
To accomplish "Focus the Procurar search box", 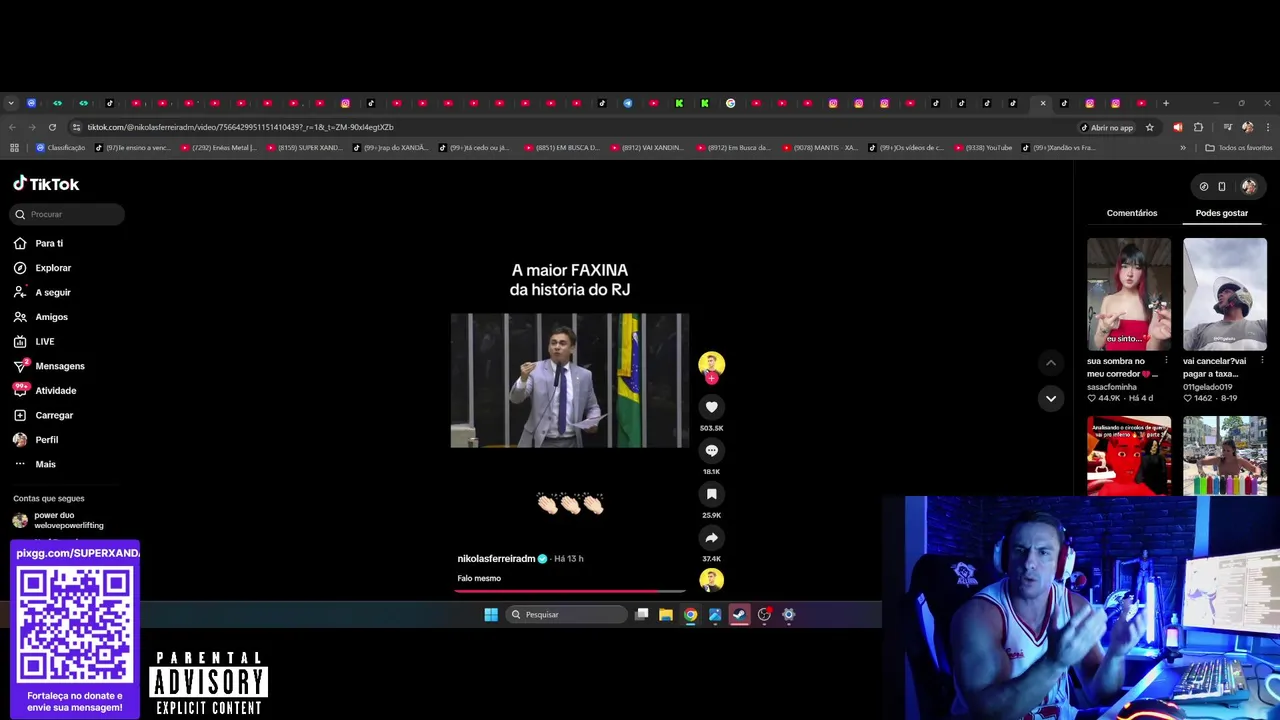I will (x=68, y=214).
